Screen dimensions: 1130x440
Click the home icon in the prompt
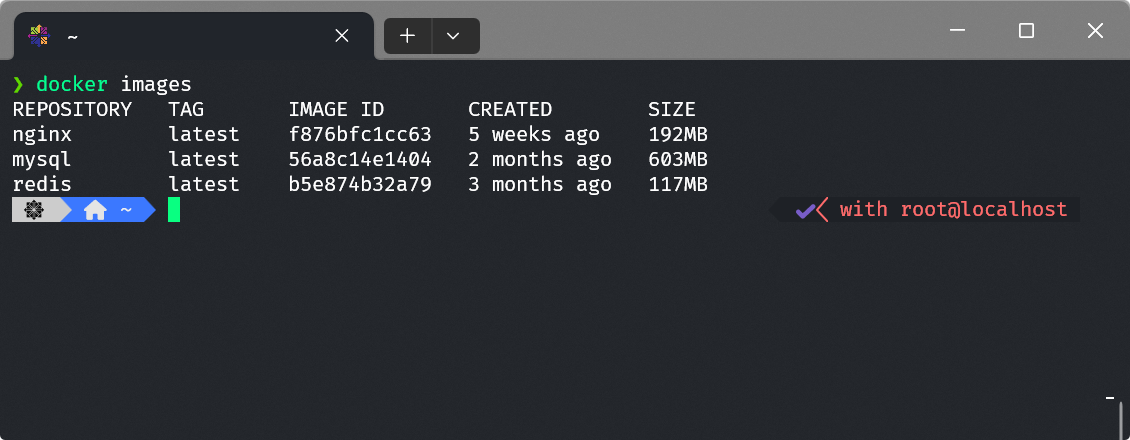[x=95, y=210]
